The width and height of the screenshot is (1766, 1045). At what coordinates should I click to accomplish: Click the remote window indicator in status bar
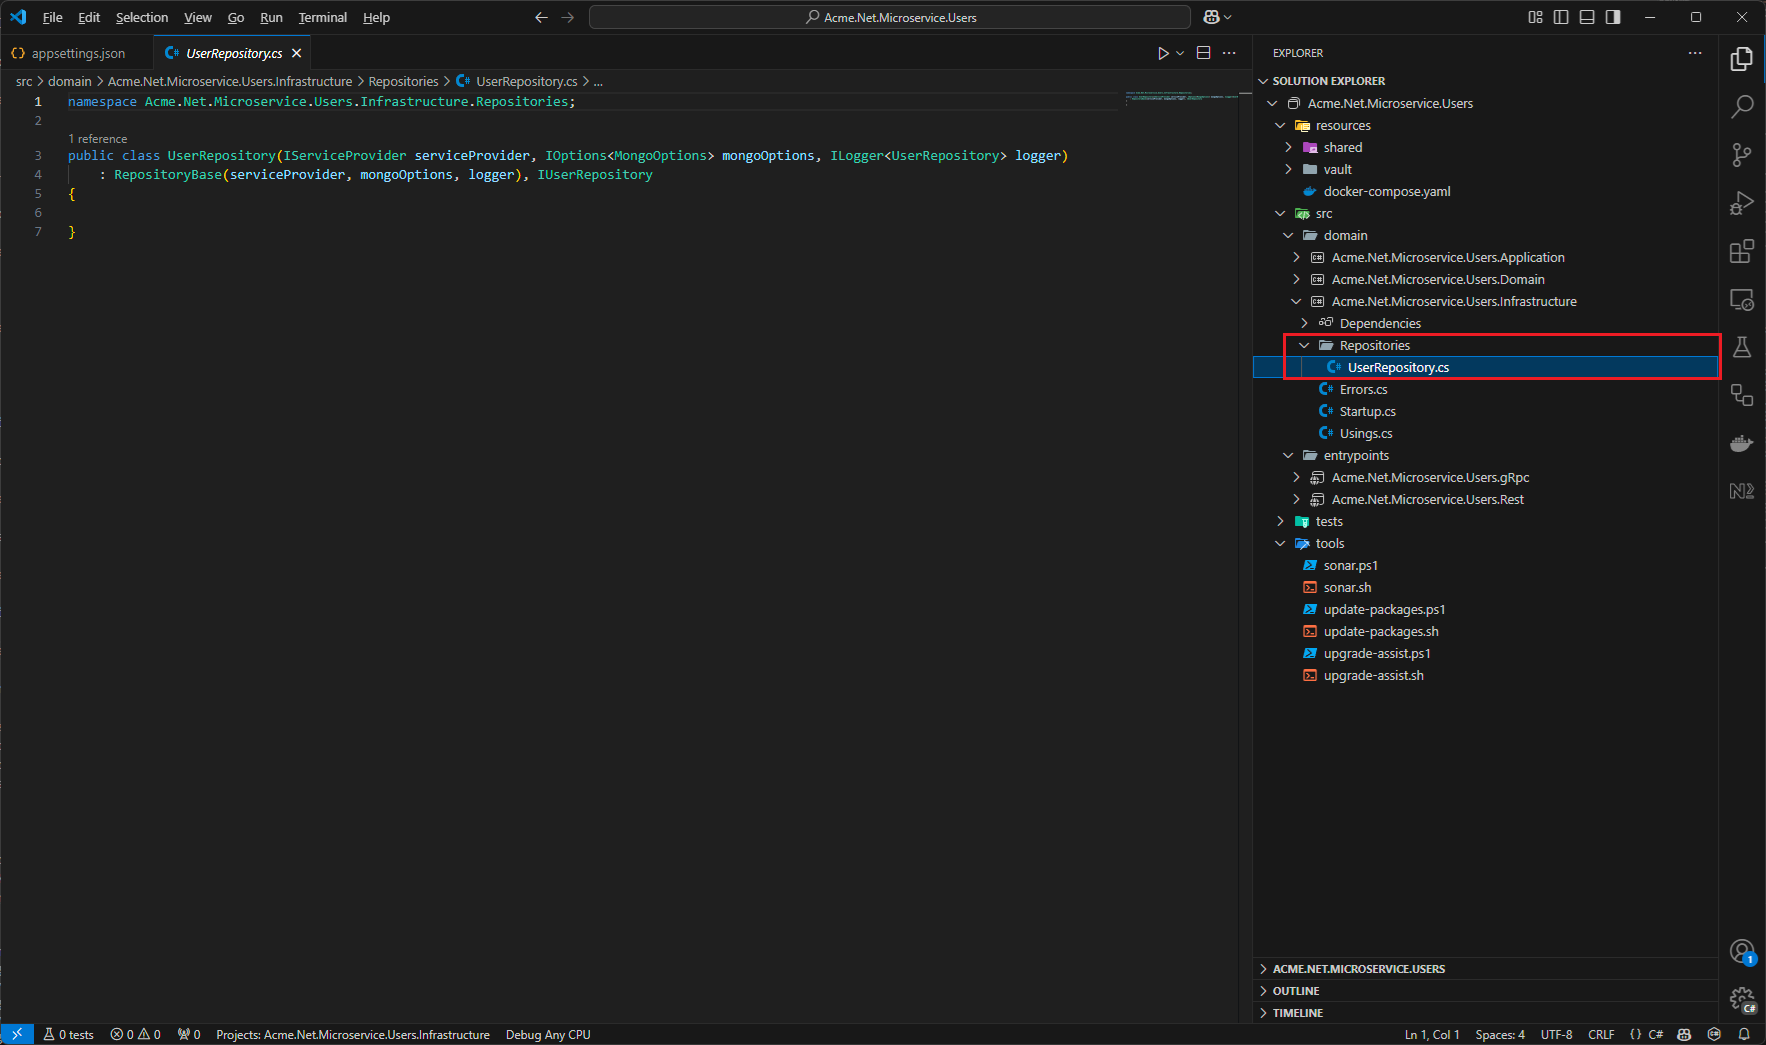pyautogui.click(x=17, y=1034)
